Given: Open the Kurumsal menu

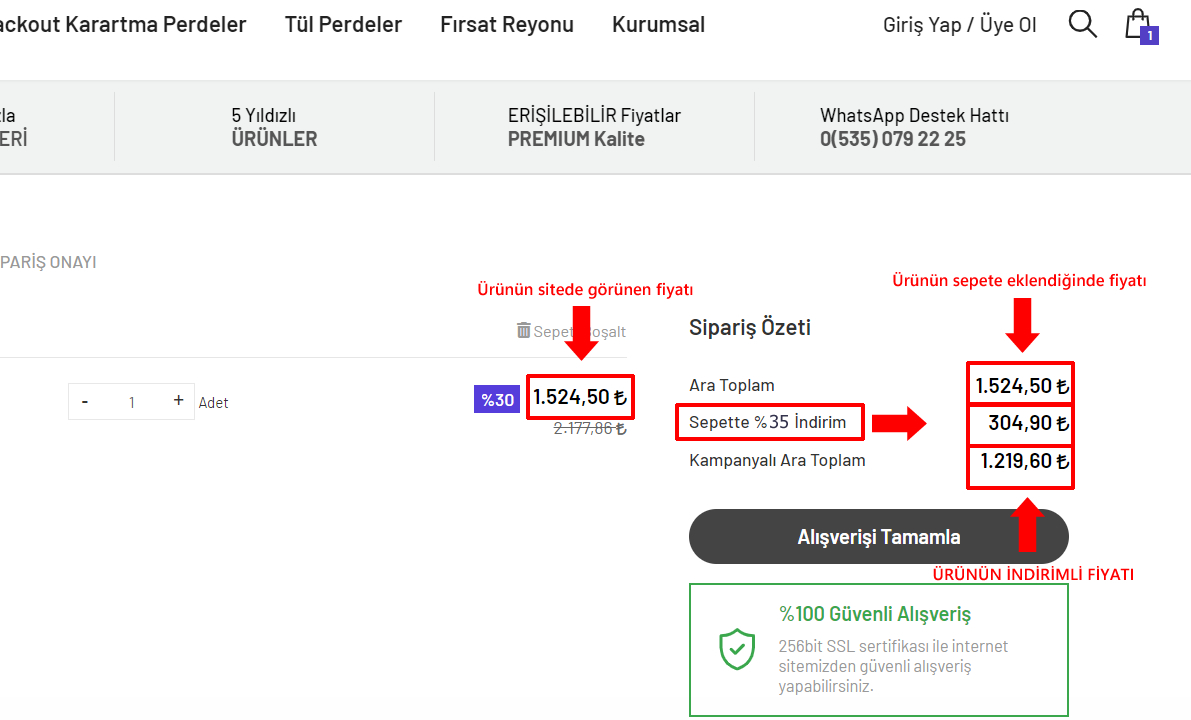Looking at the screenshot, I should tap(658, 25).
